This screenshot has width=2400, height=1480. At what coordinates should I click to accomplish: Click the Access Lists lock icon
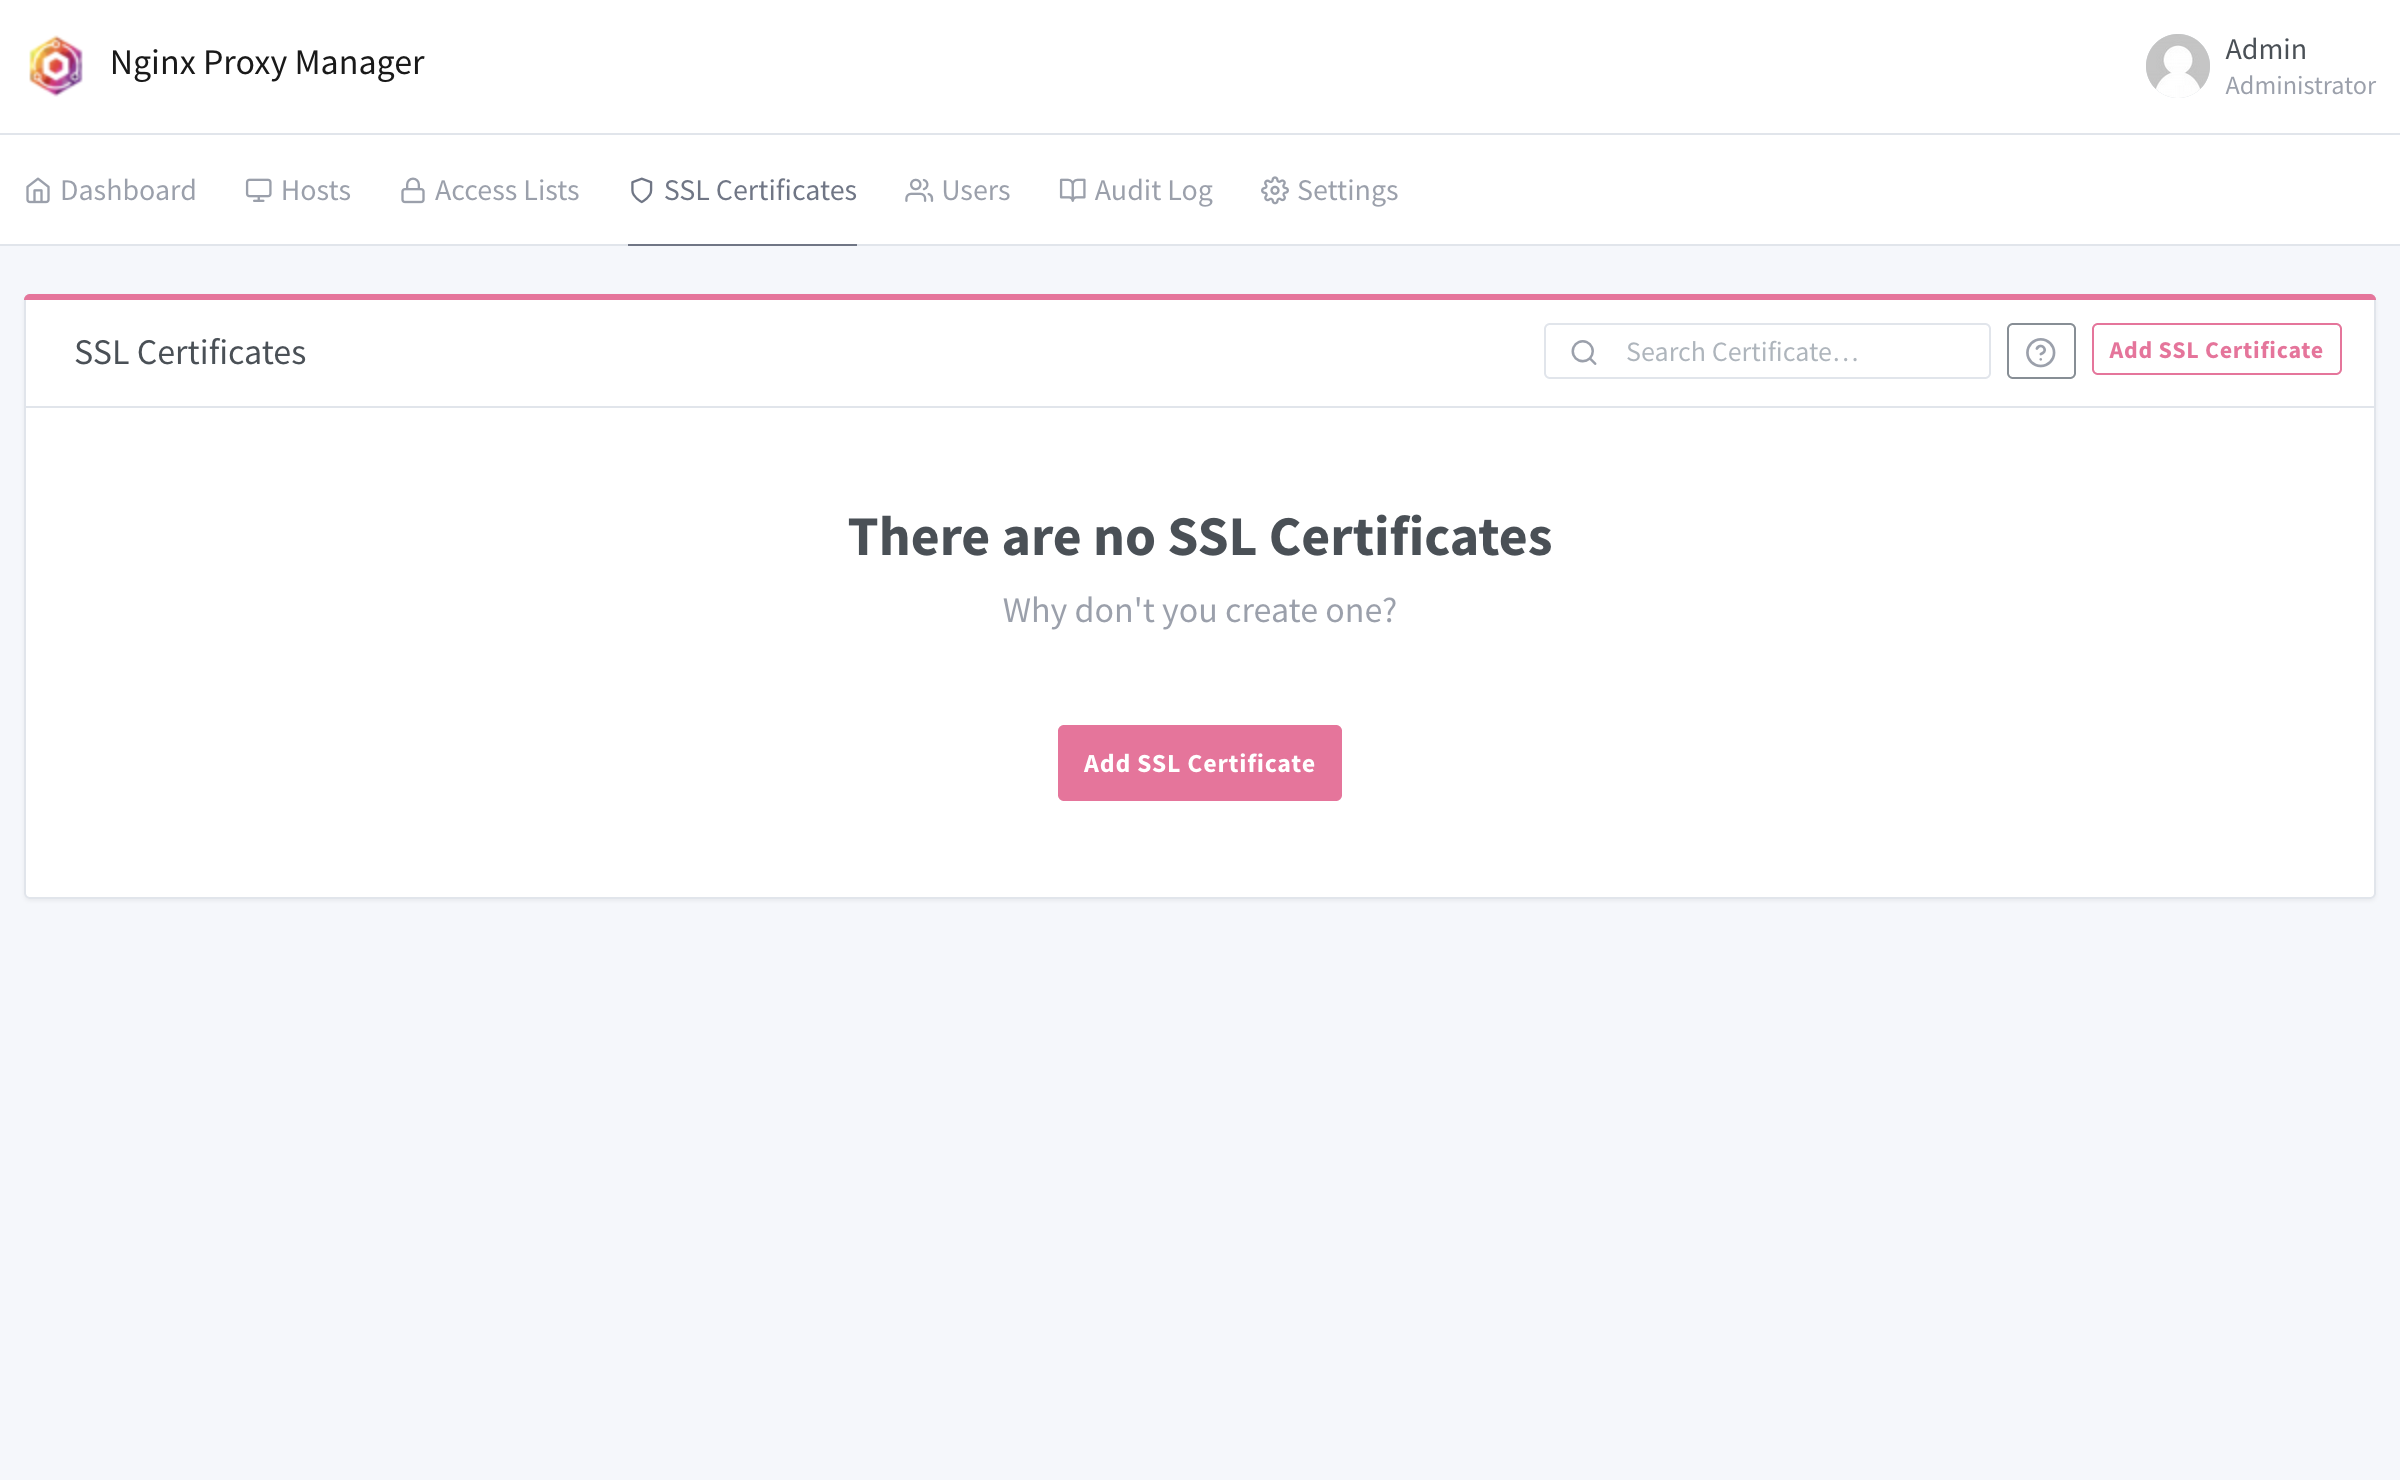pyautogui.click(x=412, y=190)
